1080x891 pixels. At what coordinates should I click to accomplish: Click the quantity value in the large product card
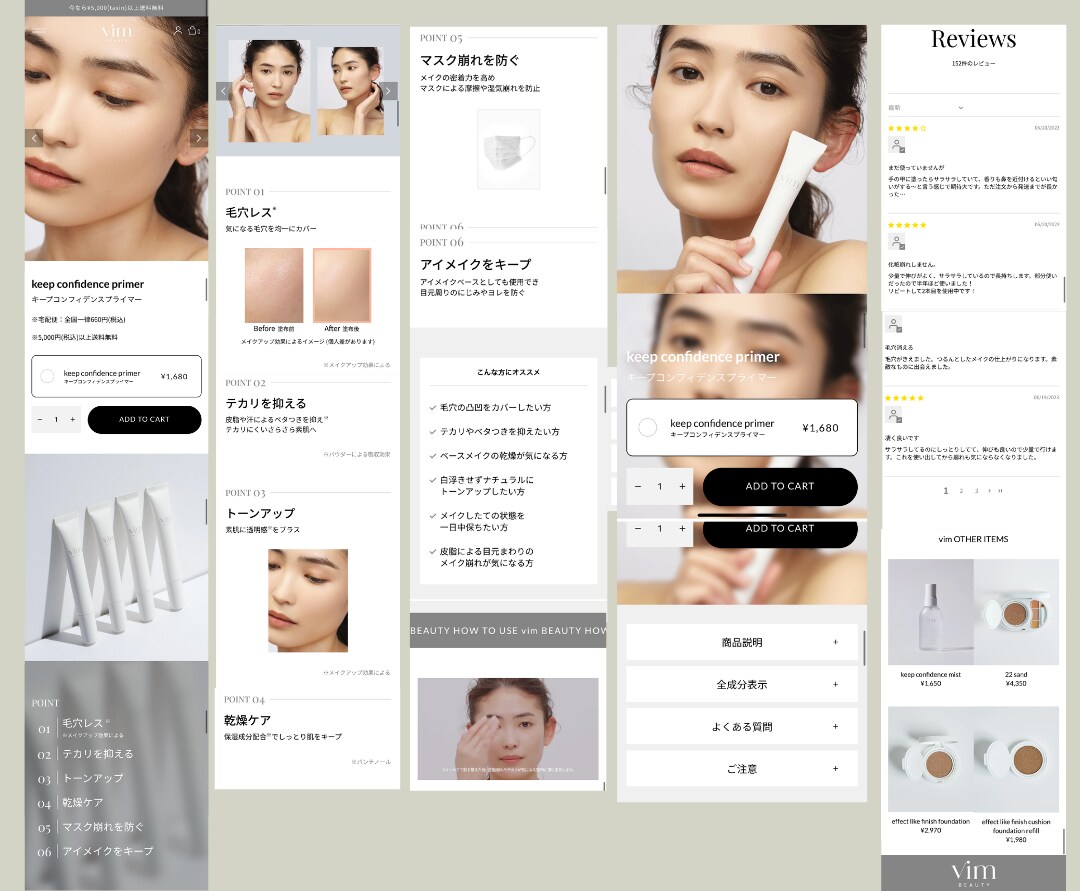point(660,486)
